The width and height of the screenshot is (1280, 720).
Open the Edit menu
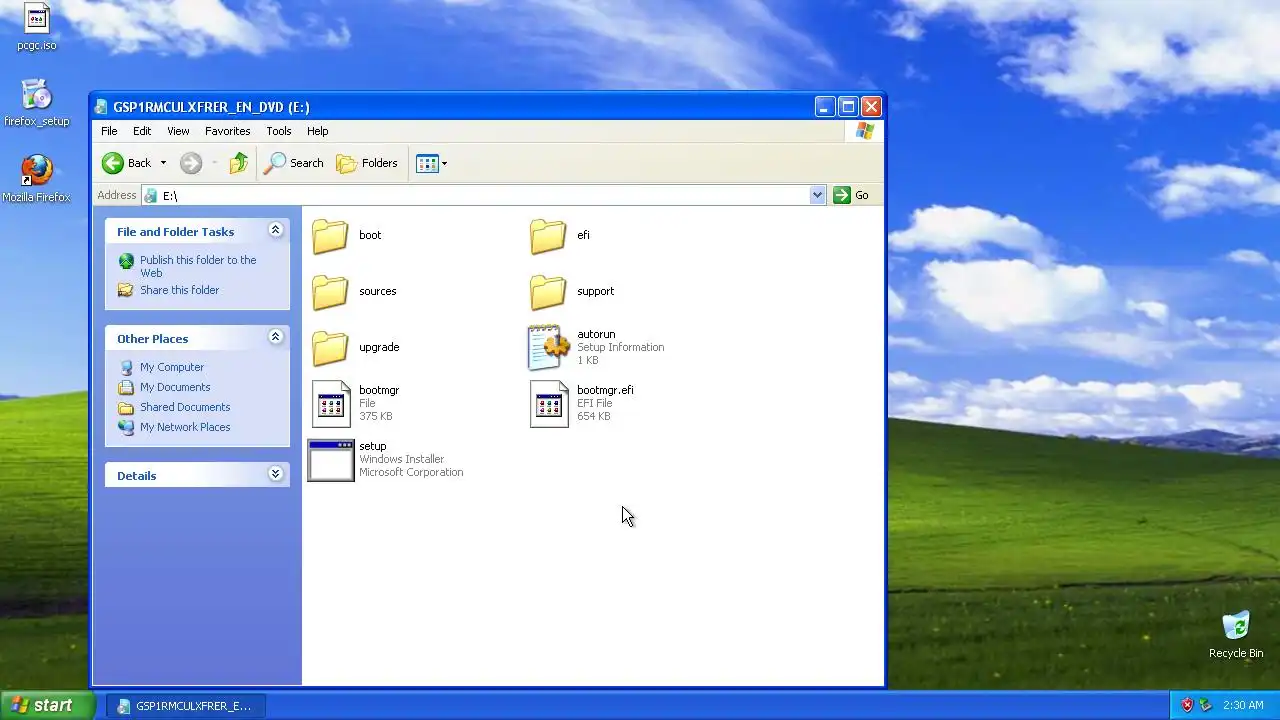coord(142,131)
